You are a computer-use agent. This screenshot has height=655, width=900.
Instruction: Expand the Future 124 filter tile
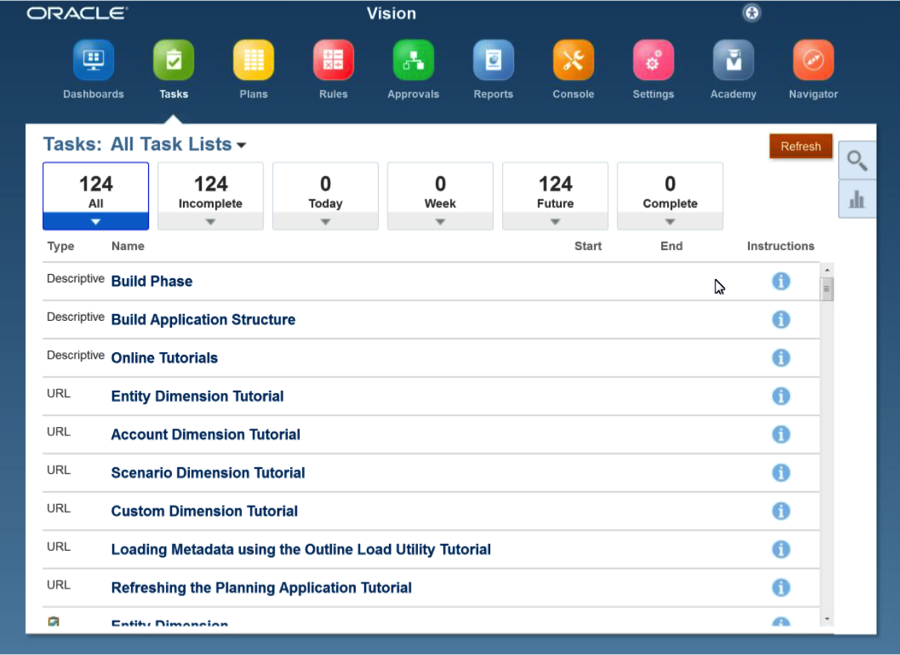coord(555,222)
